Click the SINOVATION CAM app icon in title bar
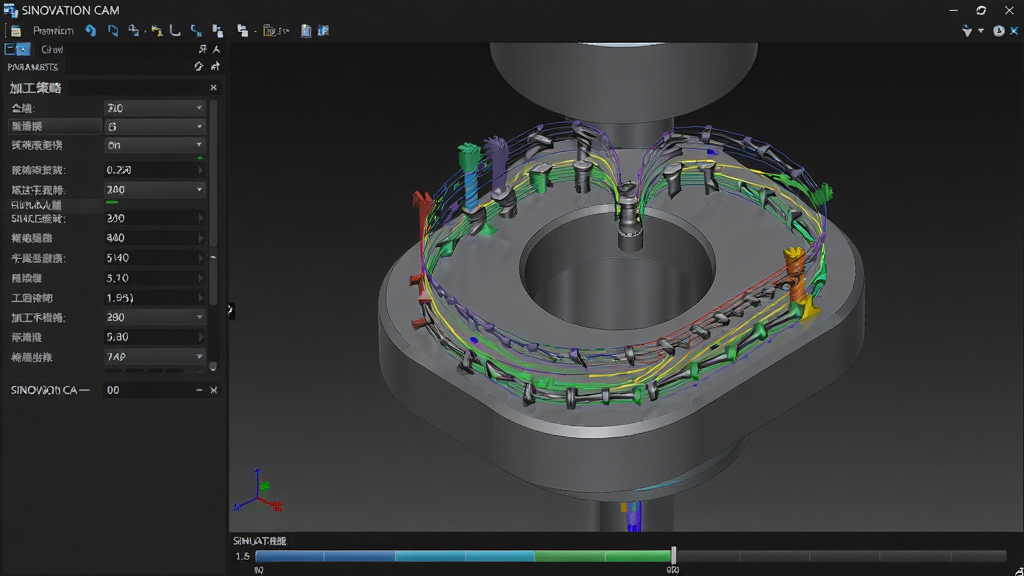 click(10, 10)
